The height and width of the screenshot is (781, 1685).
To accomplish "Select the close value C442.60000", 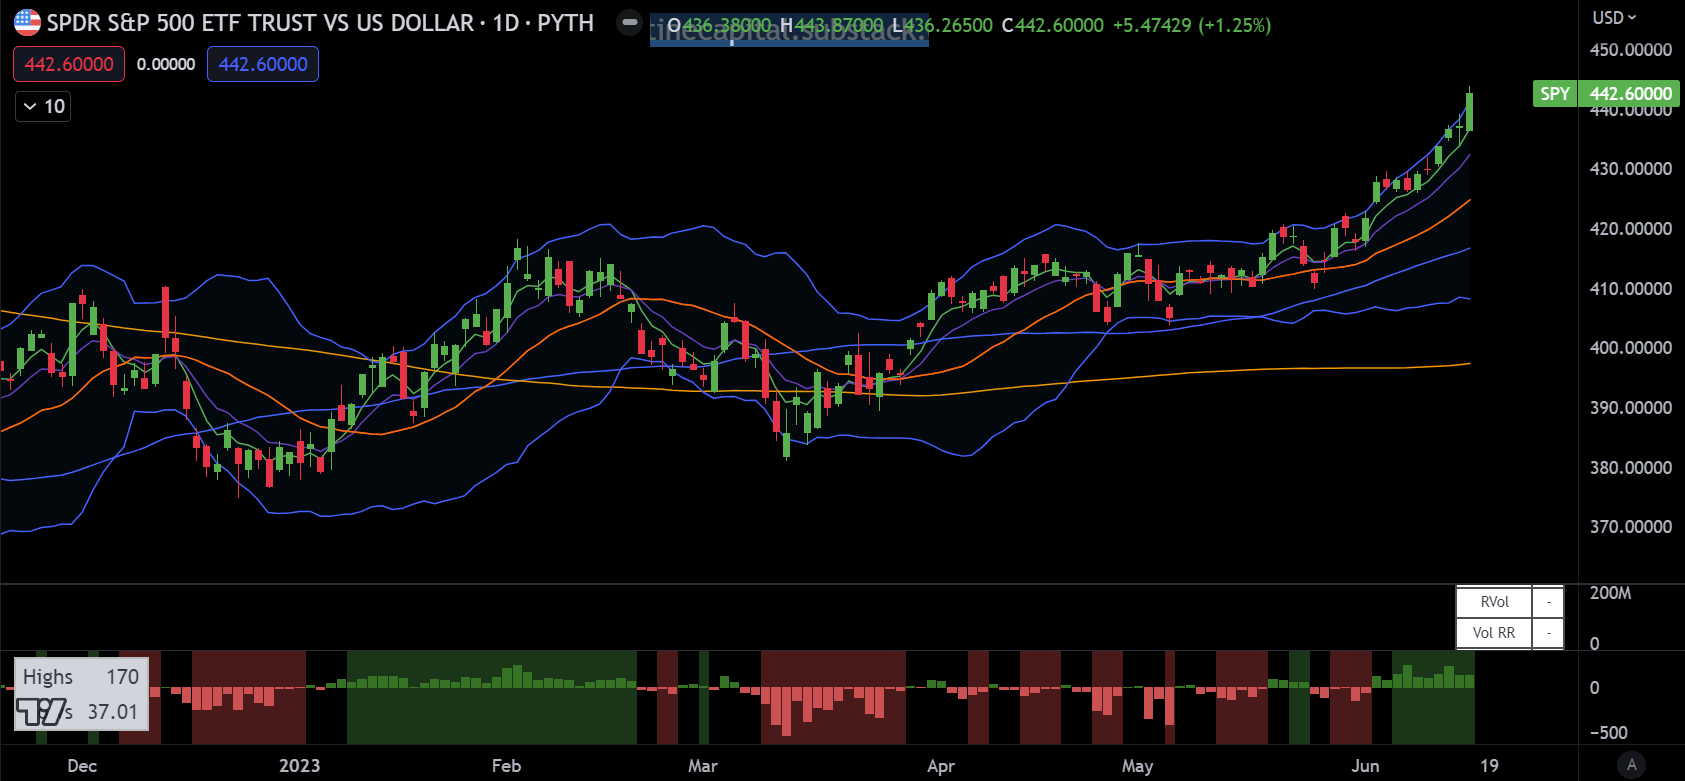I will pyautogui.click(x=1053, y=25).
